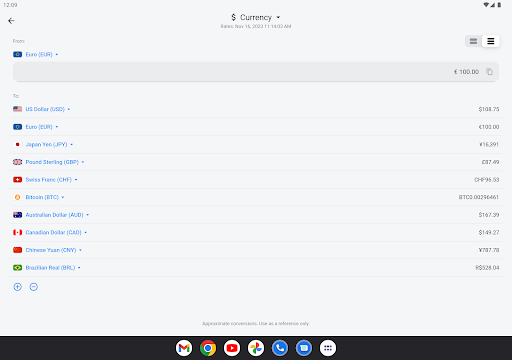Click the Brazilian flag icon

[18, 268]
